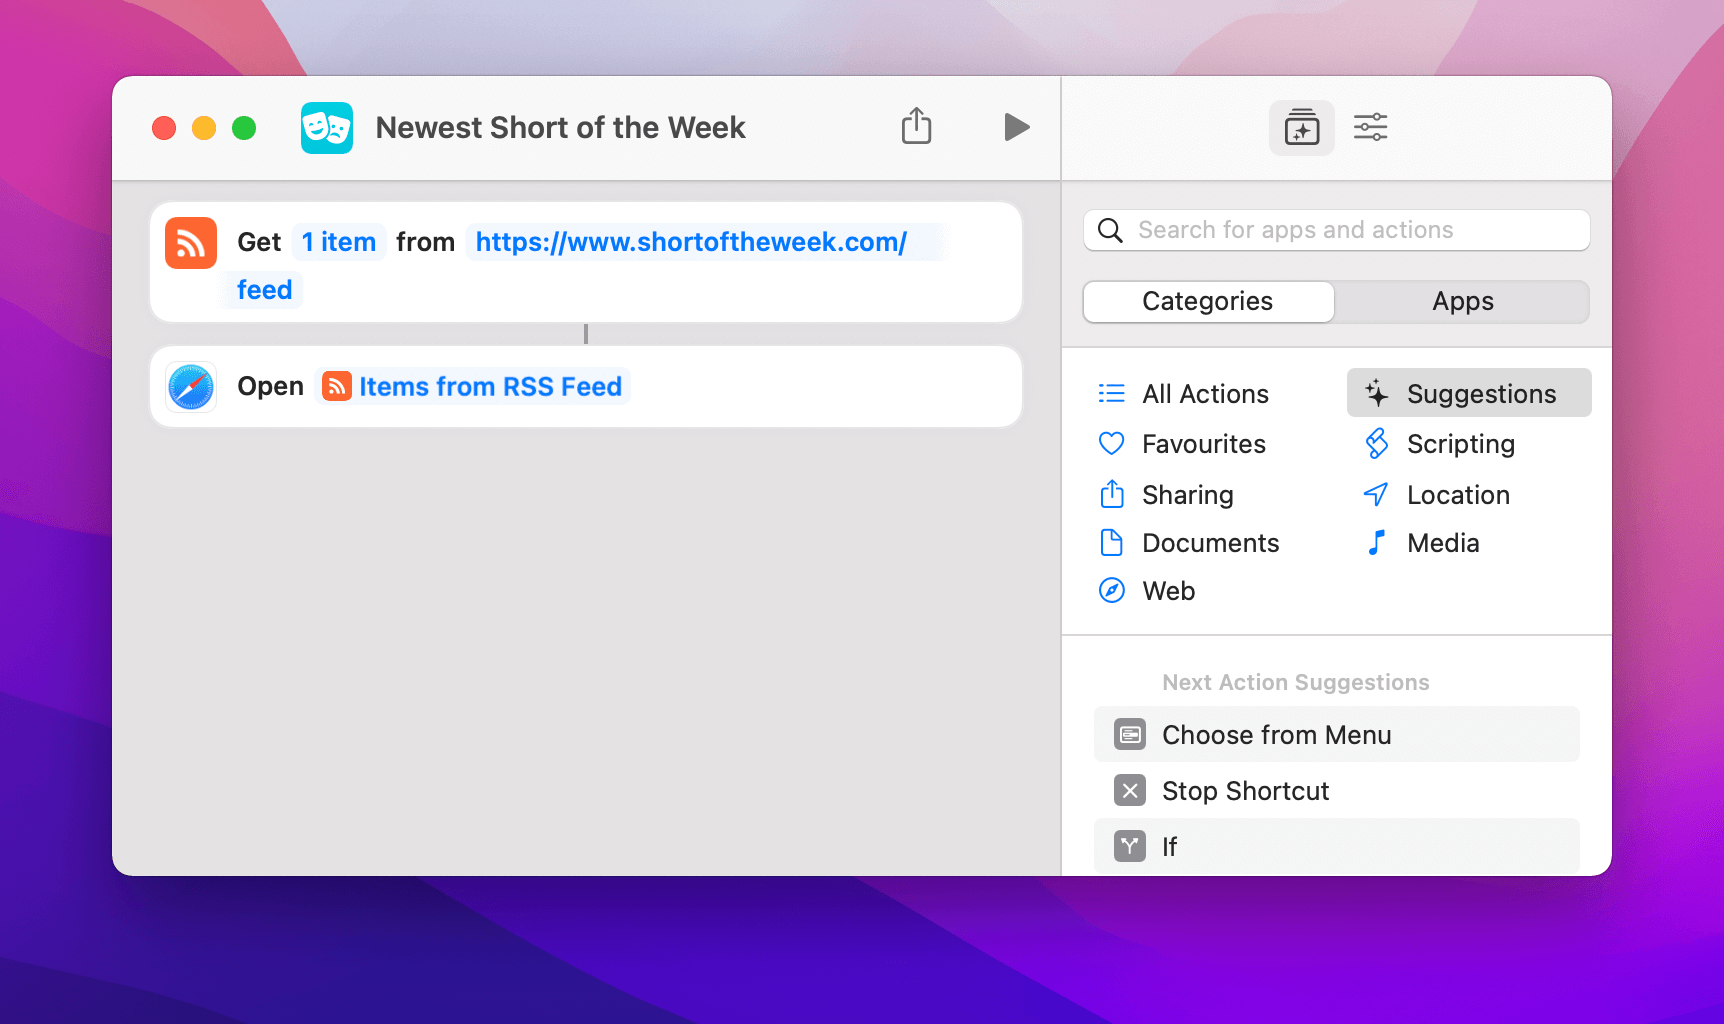This screenshot has width=1724, height=1024.
Task: View All Actions list
Action: pos(1204,393)
